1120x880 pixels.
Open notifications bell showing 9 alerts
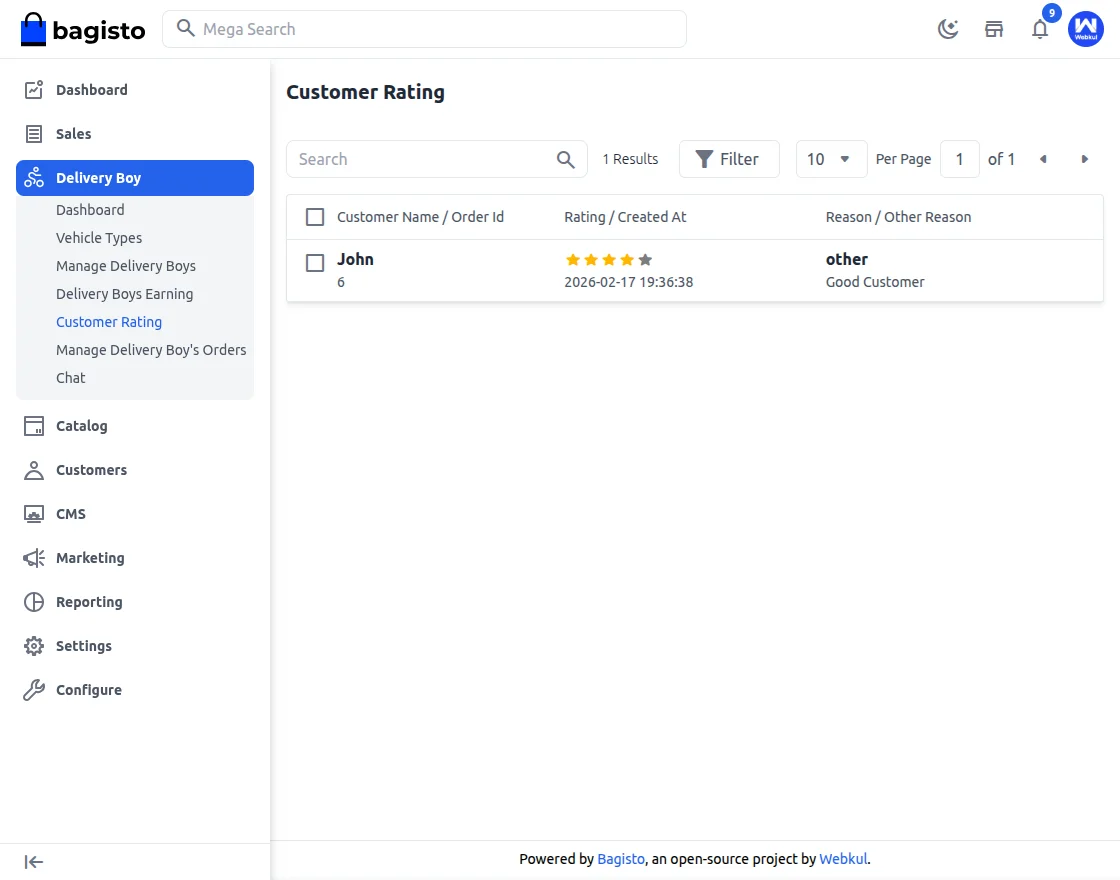click(x=1040, y=29)
